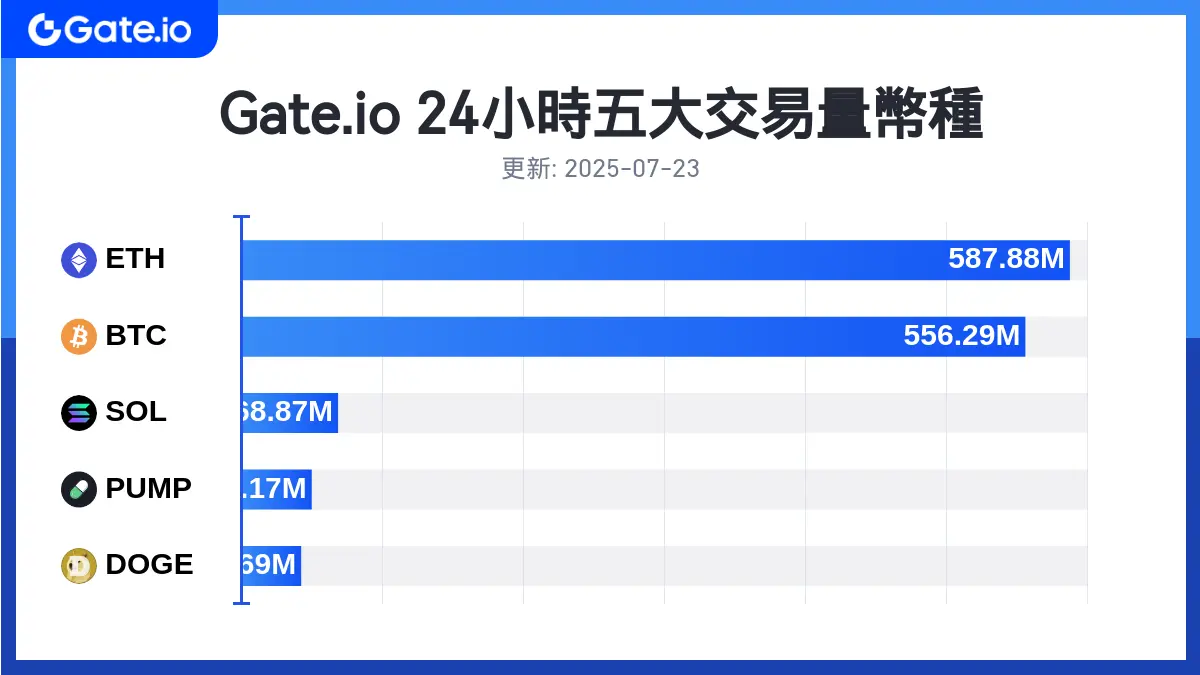Select the Ethereum coin icon
This screenshot has height=675, width=1200.
(x=79, y=260)
